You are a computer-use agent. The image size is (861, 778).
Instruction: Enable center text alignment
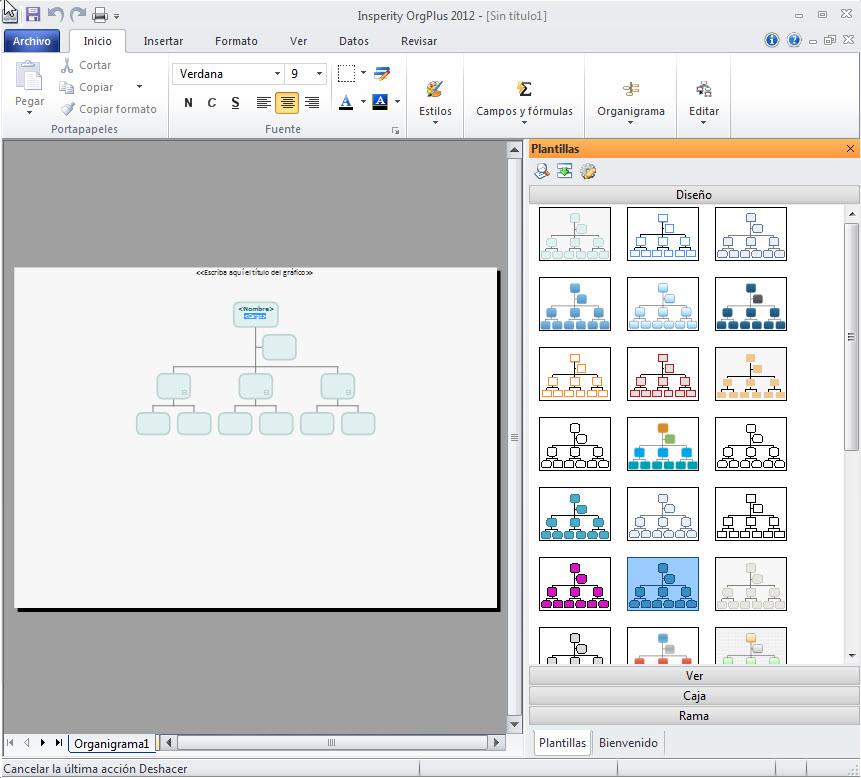point(287,103)
